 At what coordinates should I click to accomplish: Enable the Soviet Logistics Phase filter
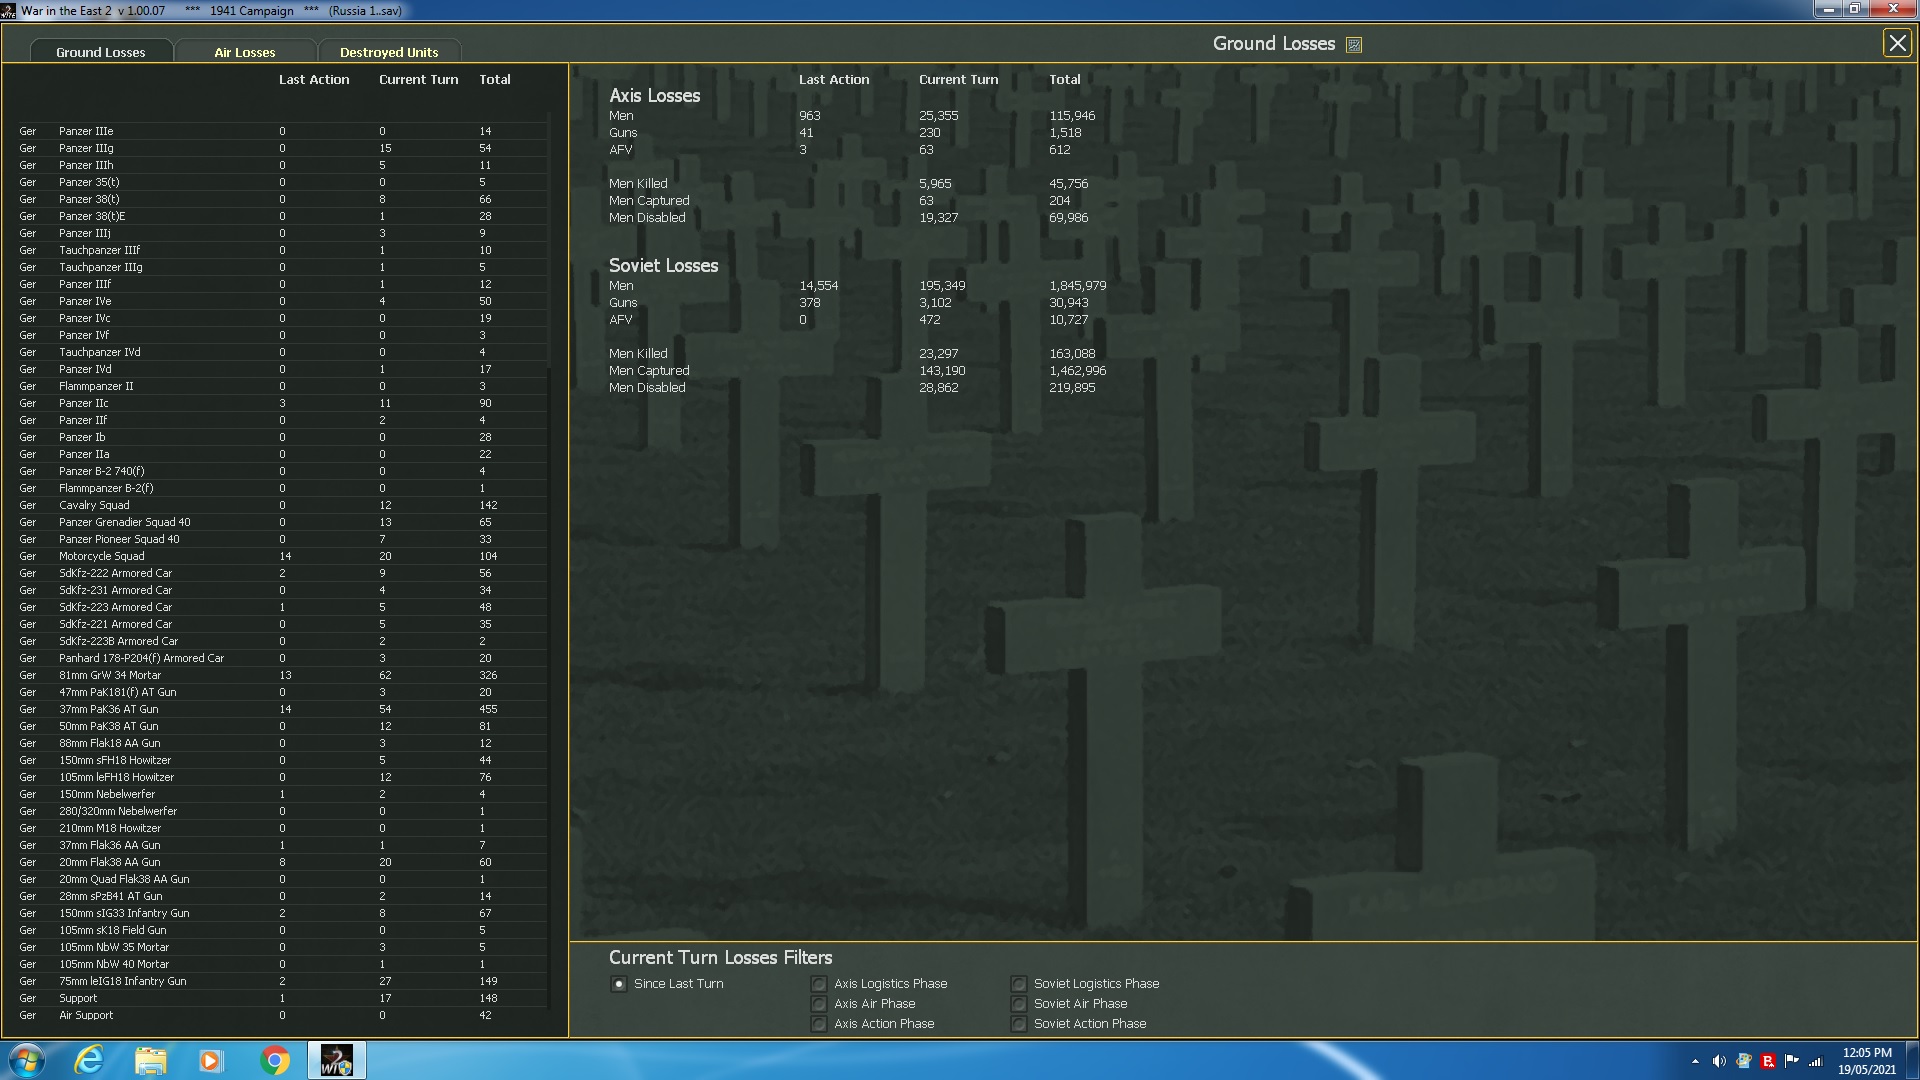1019,984
